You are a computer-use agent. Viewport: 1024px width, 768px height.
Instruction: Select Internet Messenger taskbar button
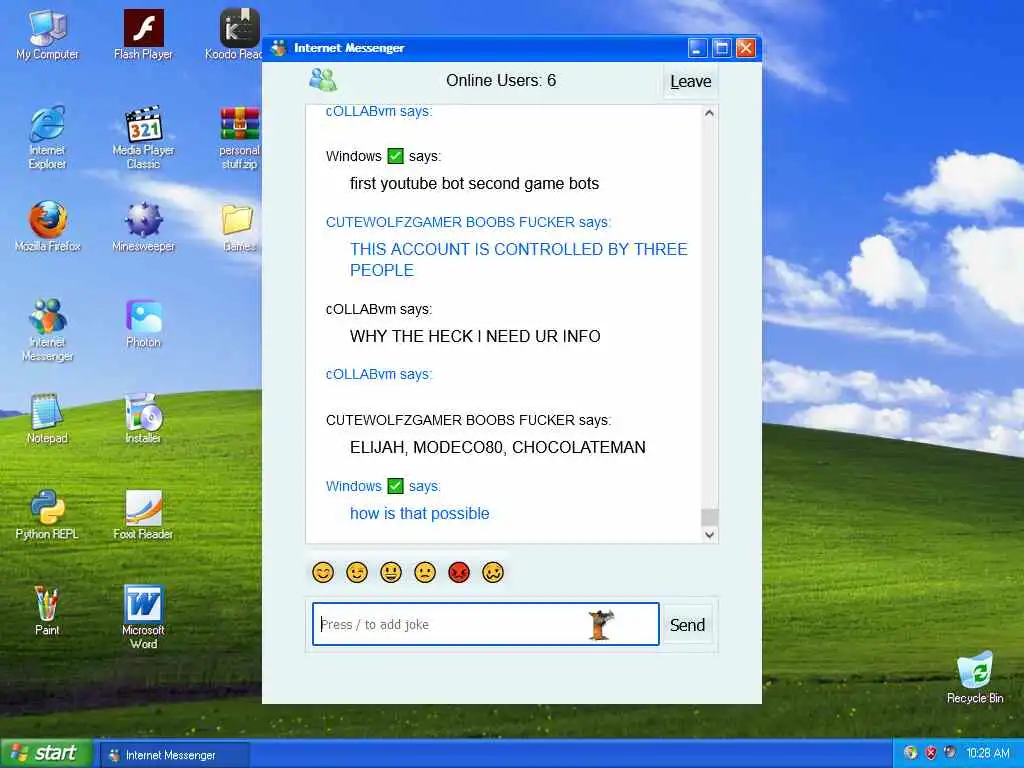[175, 755]
